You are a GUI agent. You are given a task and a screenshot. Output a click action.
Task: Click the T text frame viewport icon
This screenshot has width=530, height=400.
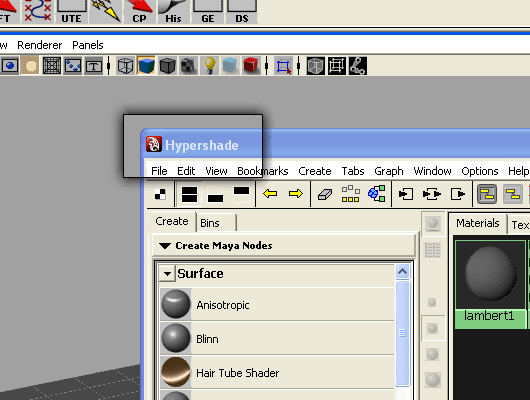(94, 66)
